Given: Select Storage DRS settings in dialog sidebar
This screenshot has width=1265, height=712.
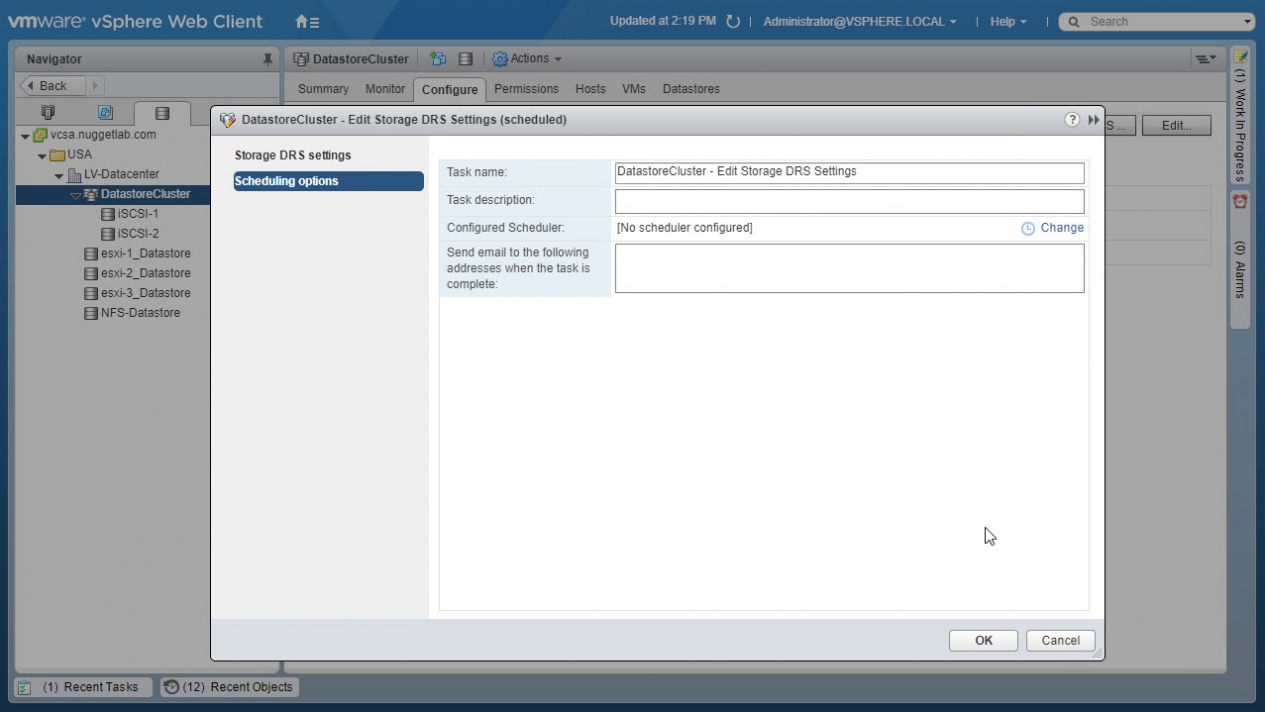Looking at the screenshot, I should click(x=293, y=156).
